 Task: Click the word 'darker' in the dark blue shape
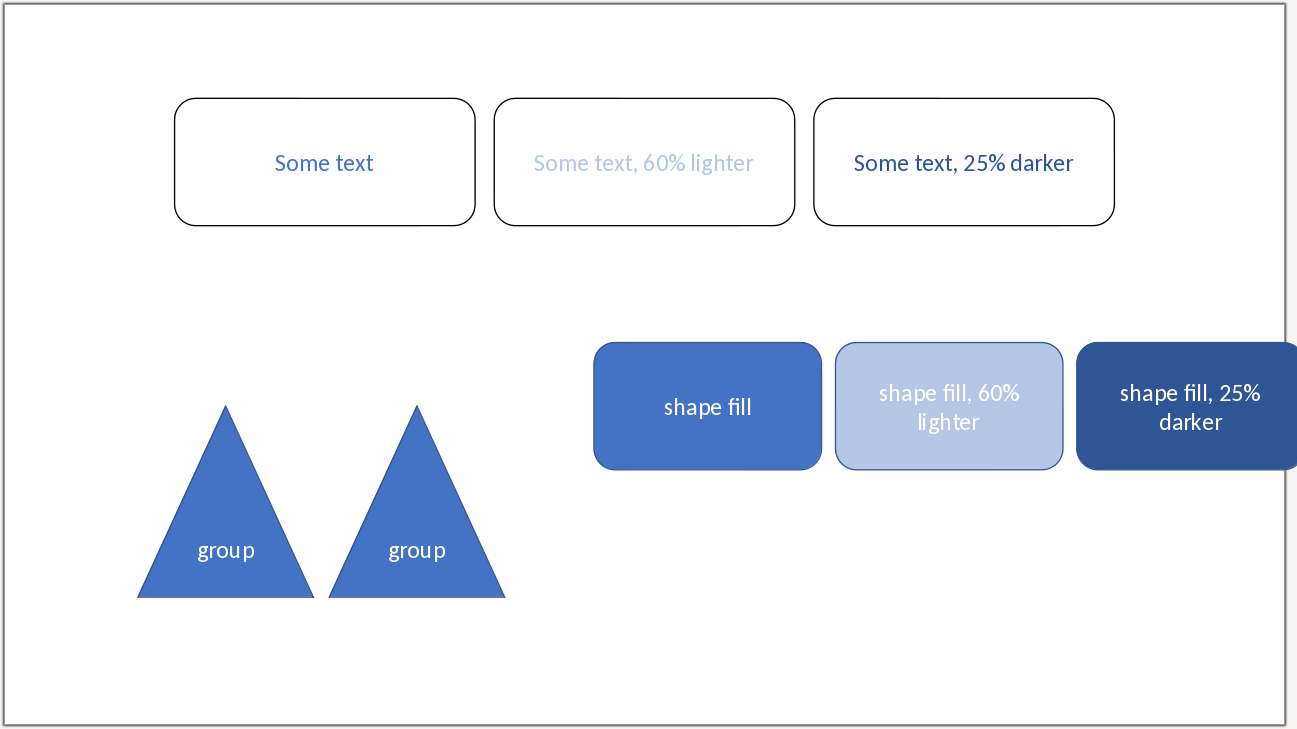click(x=1190, y=422)
